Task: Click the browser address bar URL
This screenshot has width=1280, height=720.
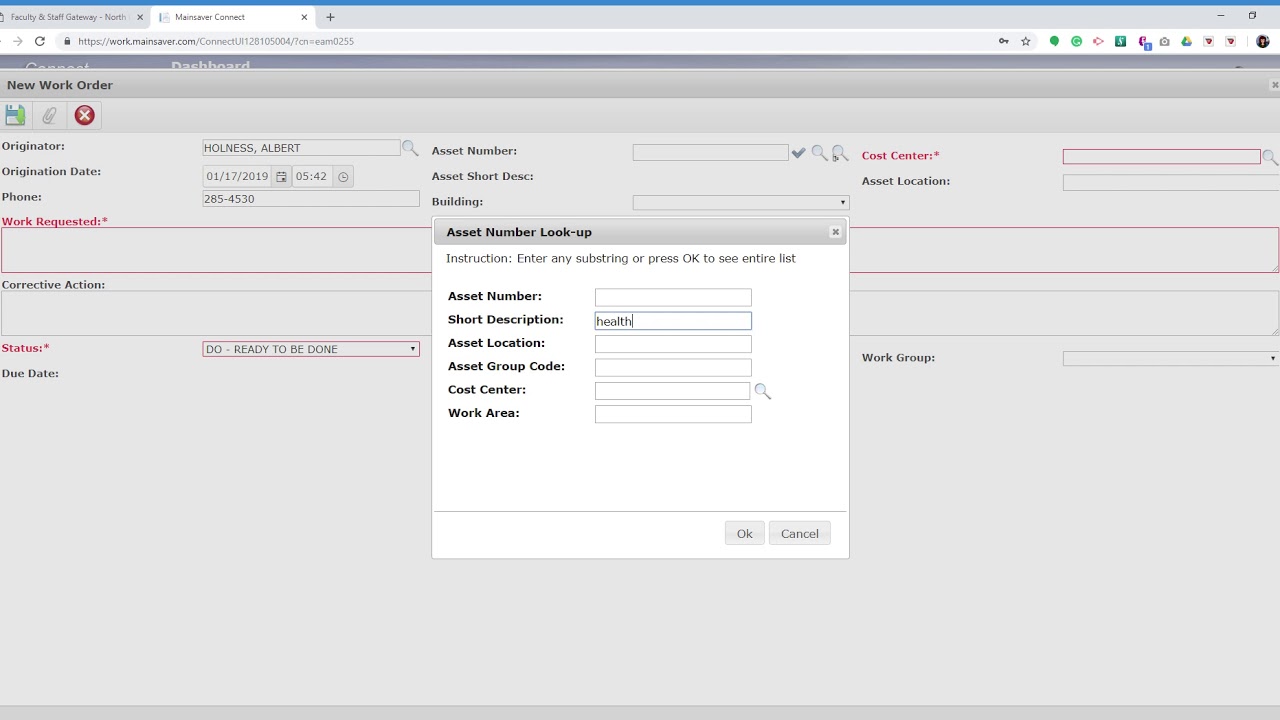Action: tap(216, 41)
